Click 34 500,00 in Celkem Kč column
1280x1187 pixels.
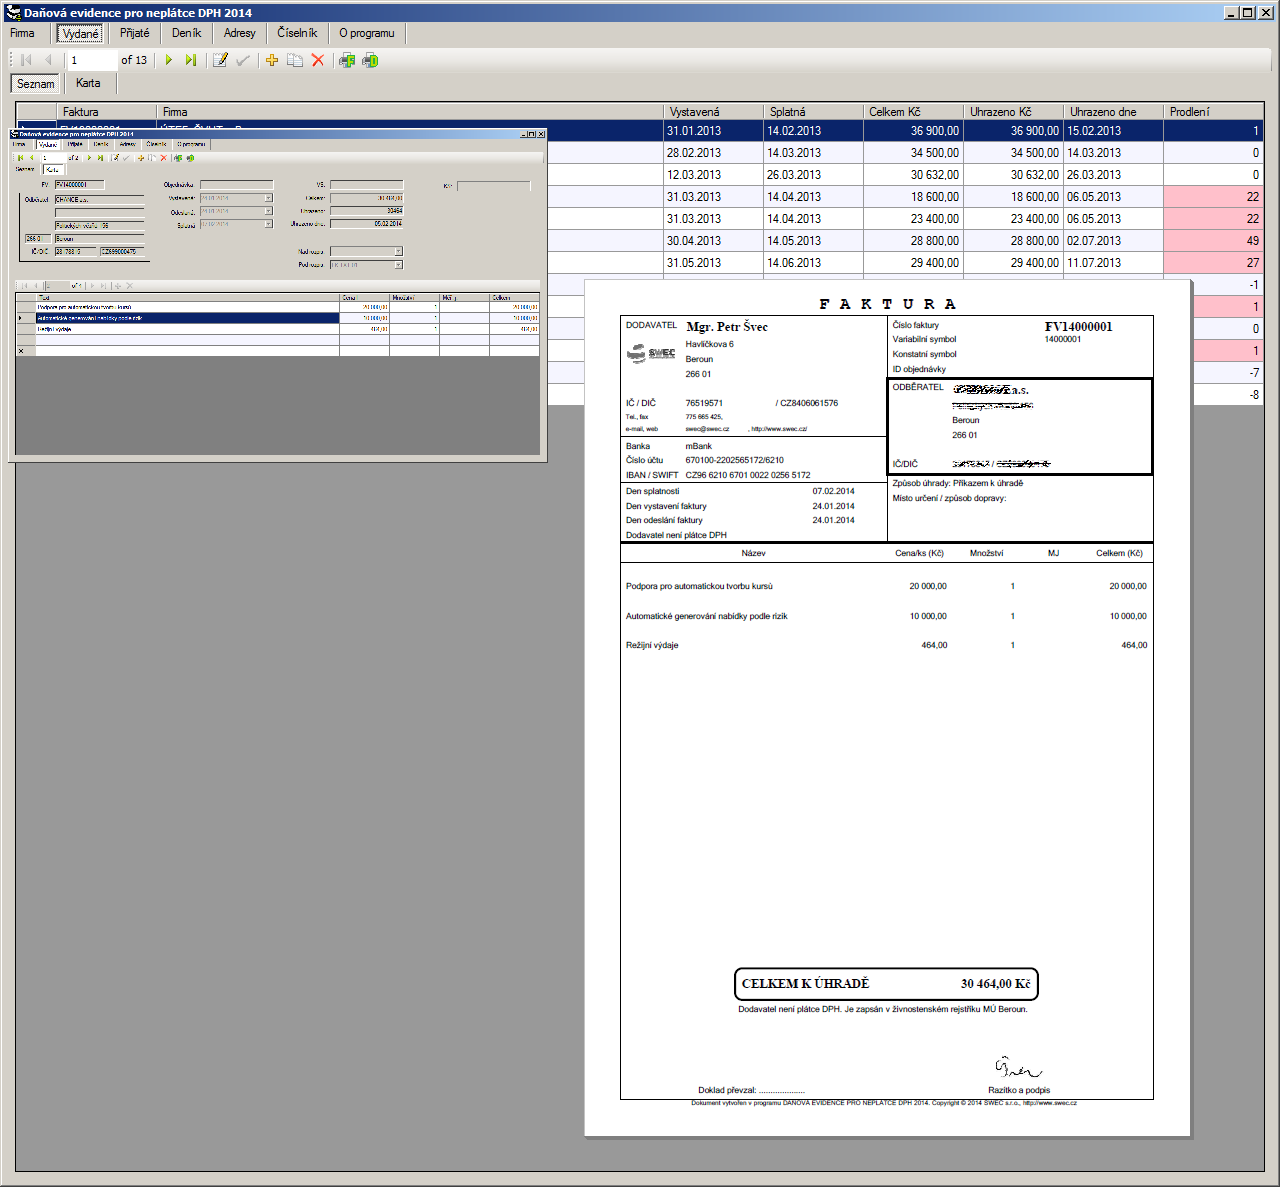(914, 153)
